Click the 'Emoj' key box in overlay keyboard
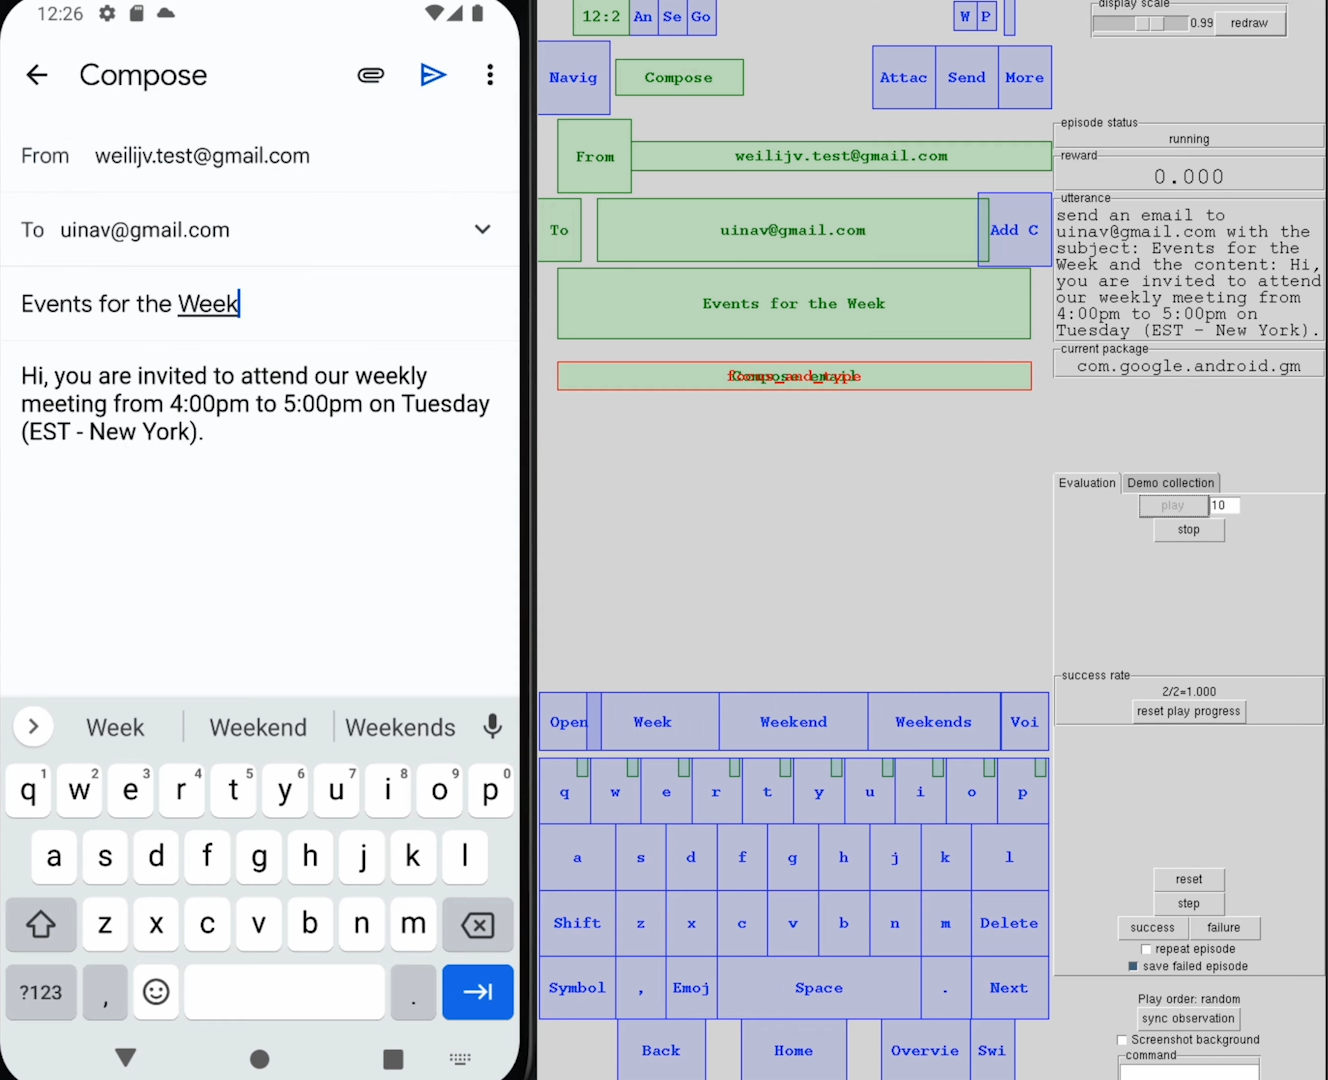The image size is (1328, 1080). pyautogui.click(x=691, y=988)
